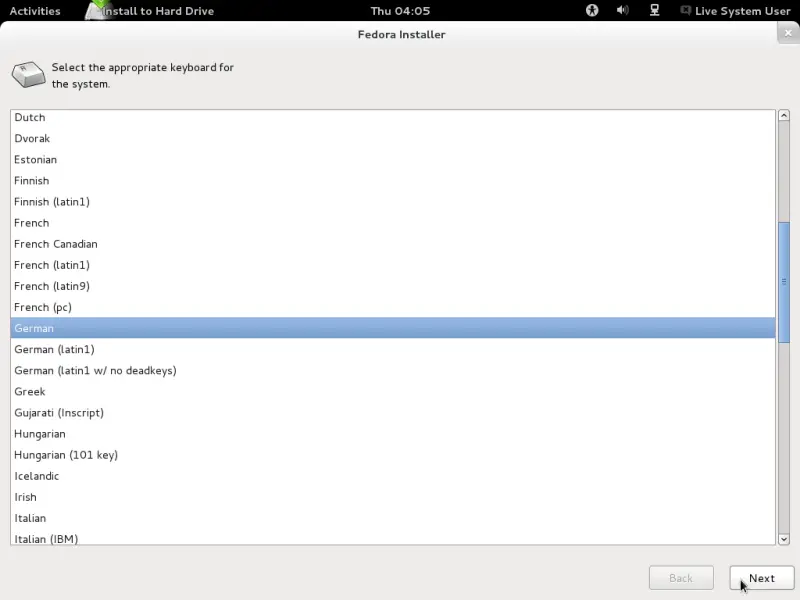Pick French (pc) keyboard
Image resolution: width=800 pixels, height=600 pixels.
pos(393,307)
